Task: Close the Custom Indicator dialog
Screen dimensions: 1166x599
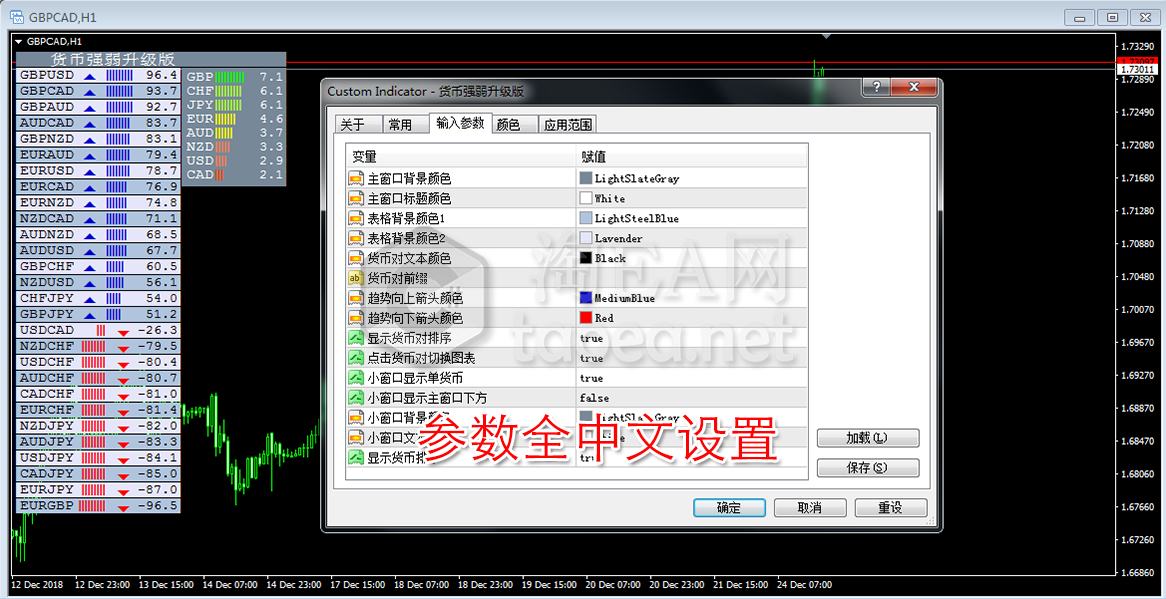Action: 914,87
